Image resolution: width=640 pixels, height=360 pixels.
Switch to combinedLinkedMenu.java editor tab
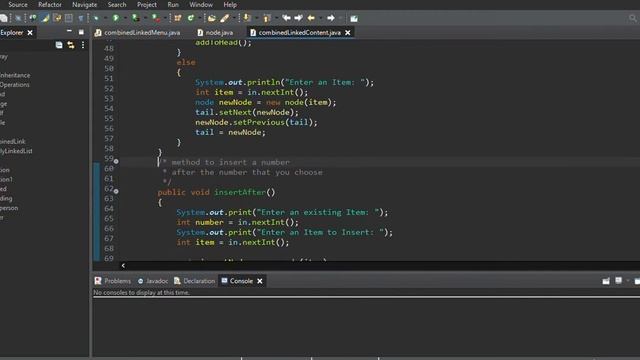tap(138, 33)
